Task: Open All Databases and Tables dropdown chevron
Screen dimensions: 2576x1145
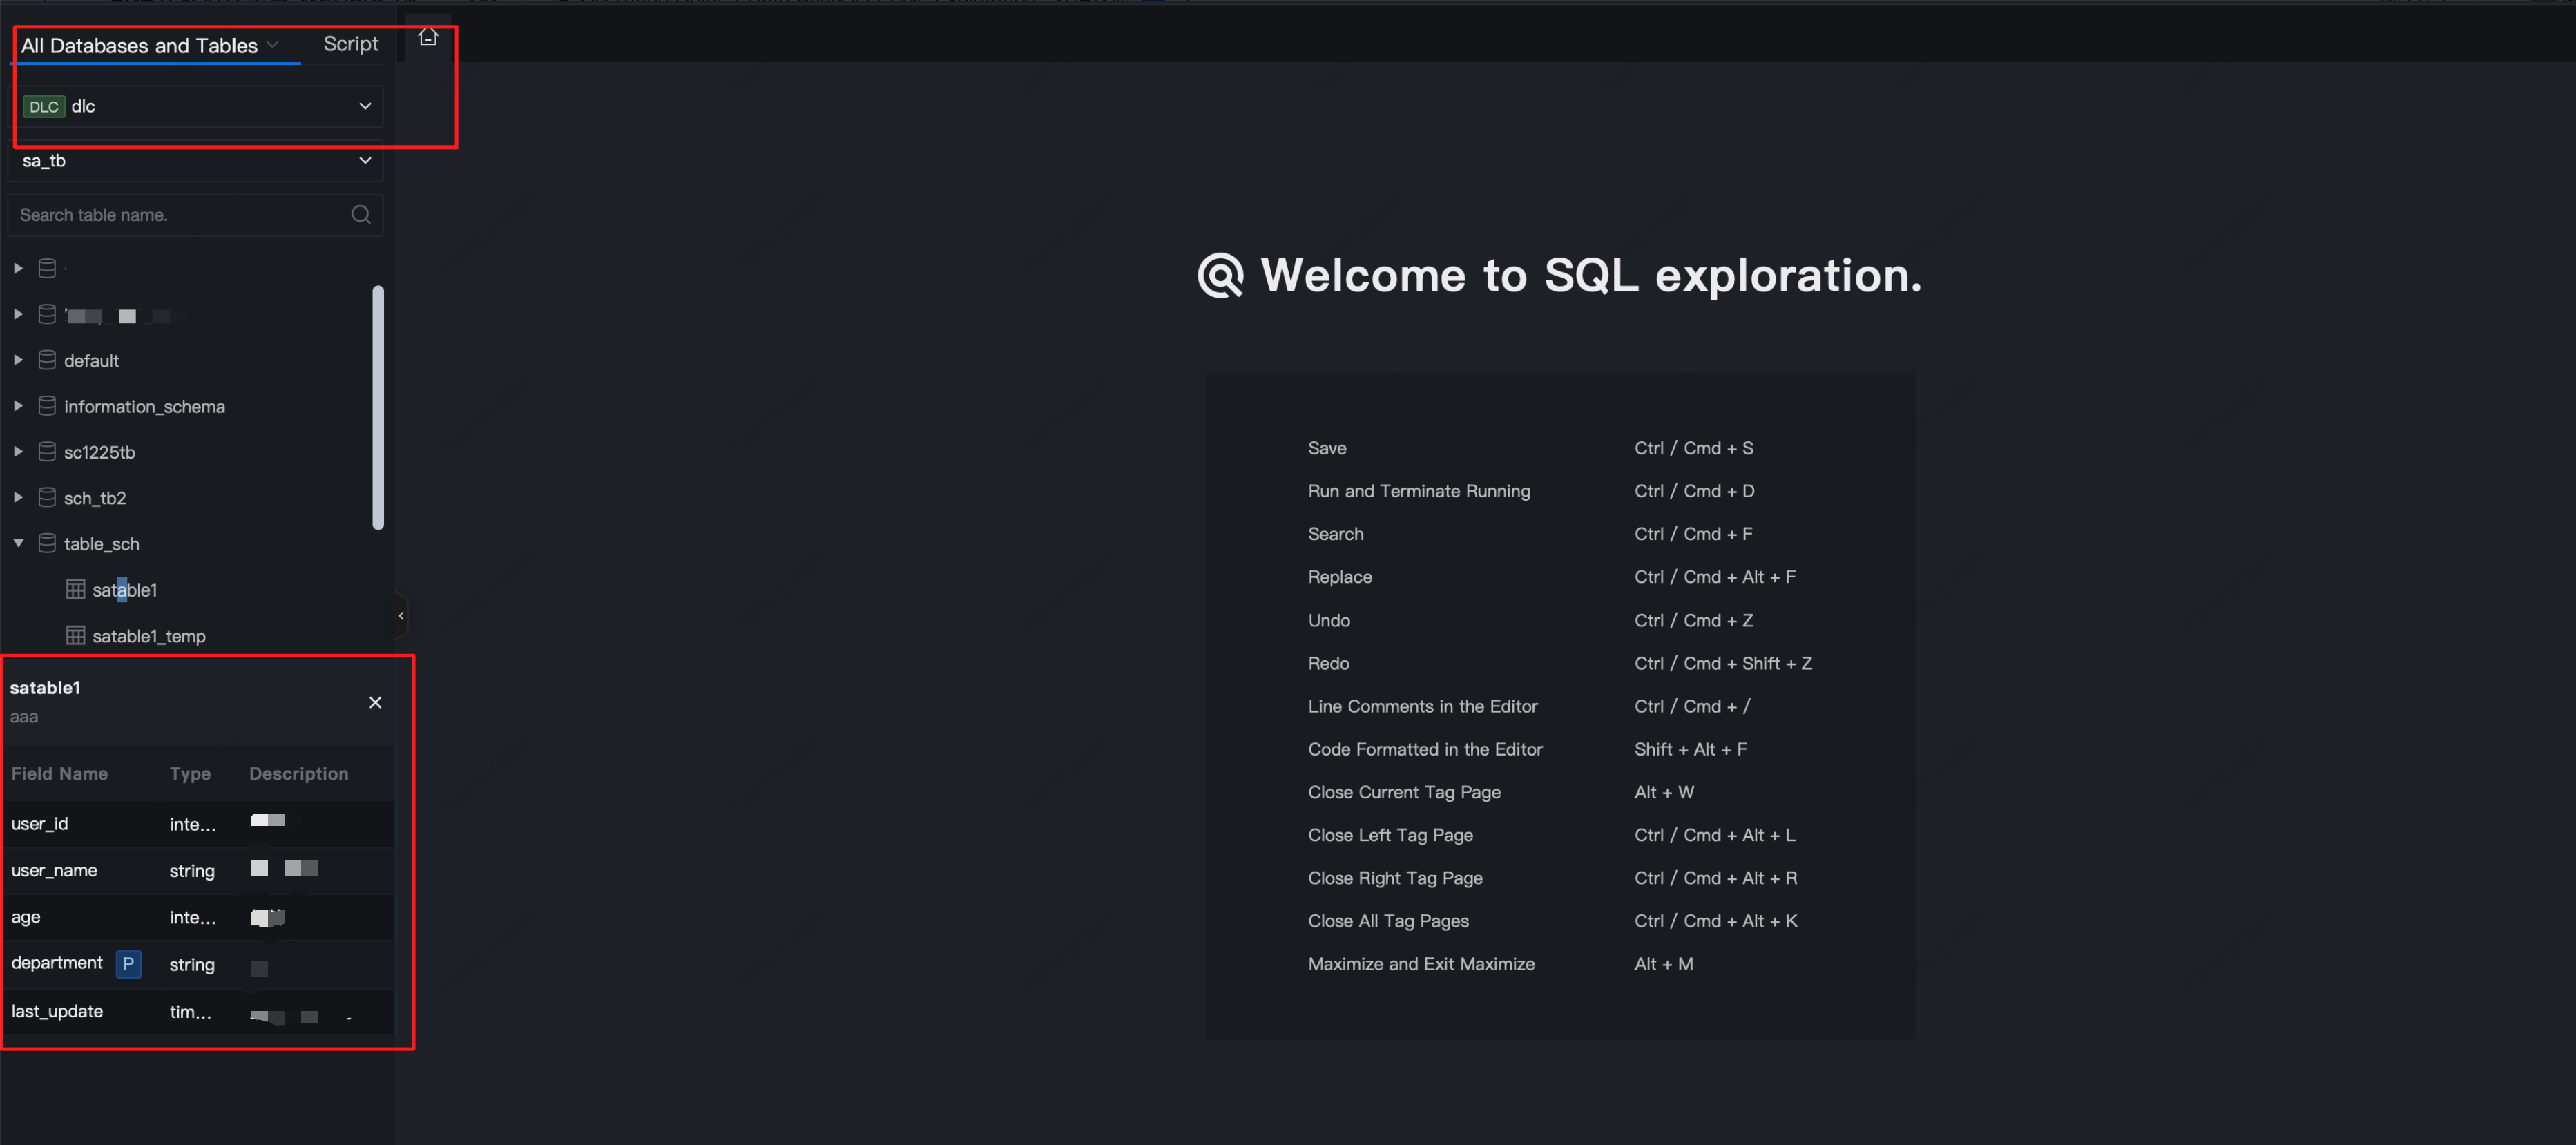Action: pos(273,45)
